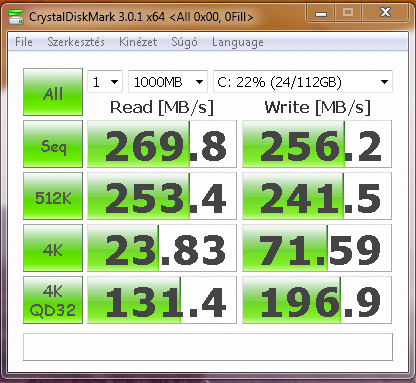Run all benchmarks with the All button

coord(53,92)
